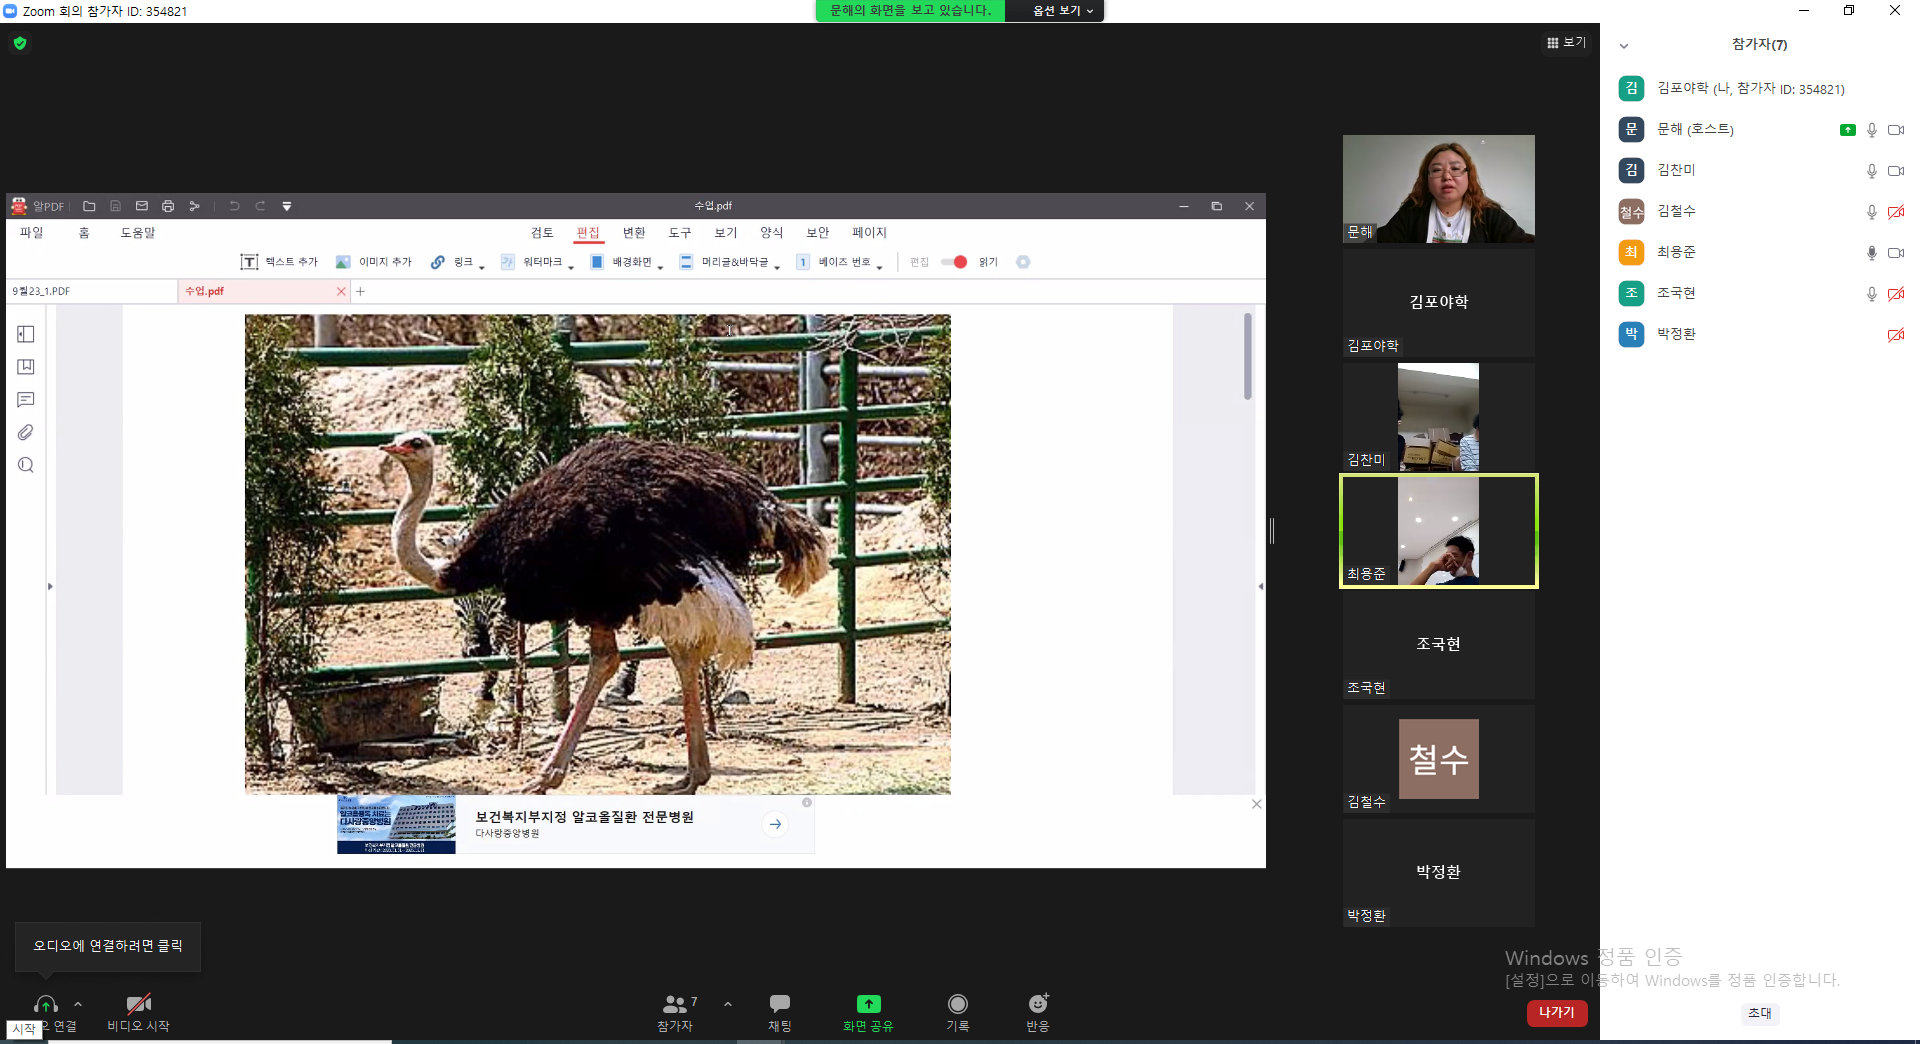1920x1044 pixels.
Task: Select 최용준's highlighted video thumbnail
Action: pos(1438,530)
